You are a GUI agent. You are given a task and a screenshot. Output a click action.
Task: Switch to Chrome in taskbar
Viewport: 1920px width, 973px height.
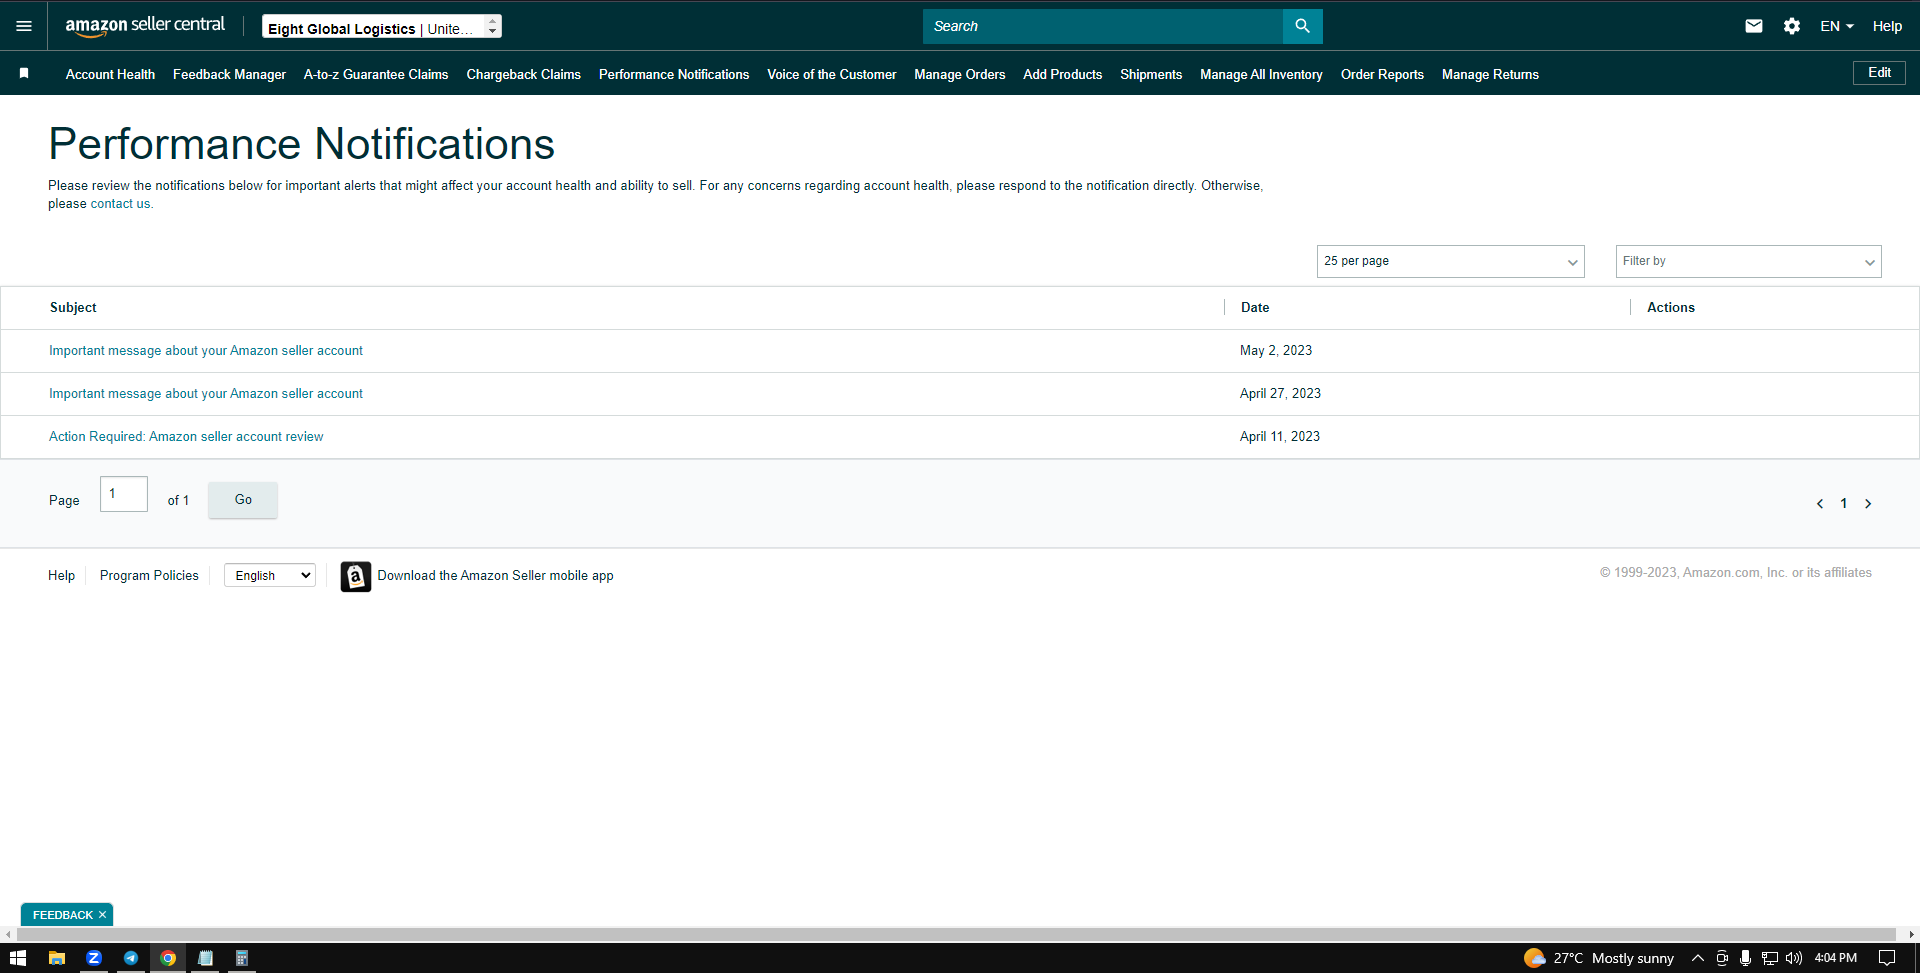[x=168, y=958]
